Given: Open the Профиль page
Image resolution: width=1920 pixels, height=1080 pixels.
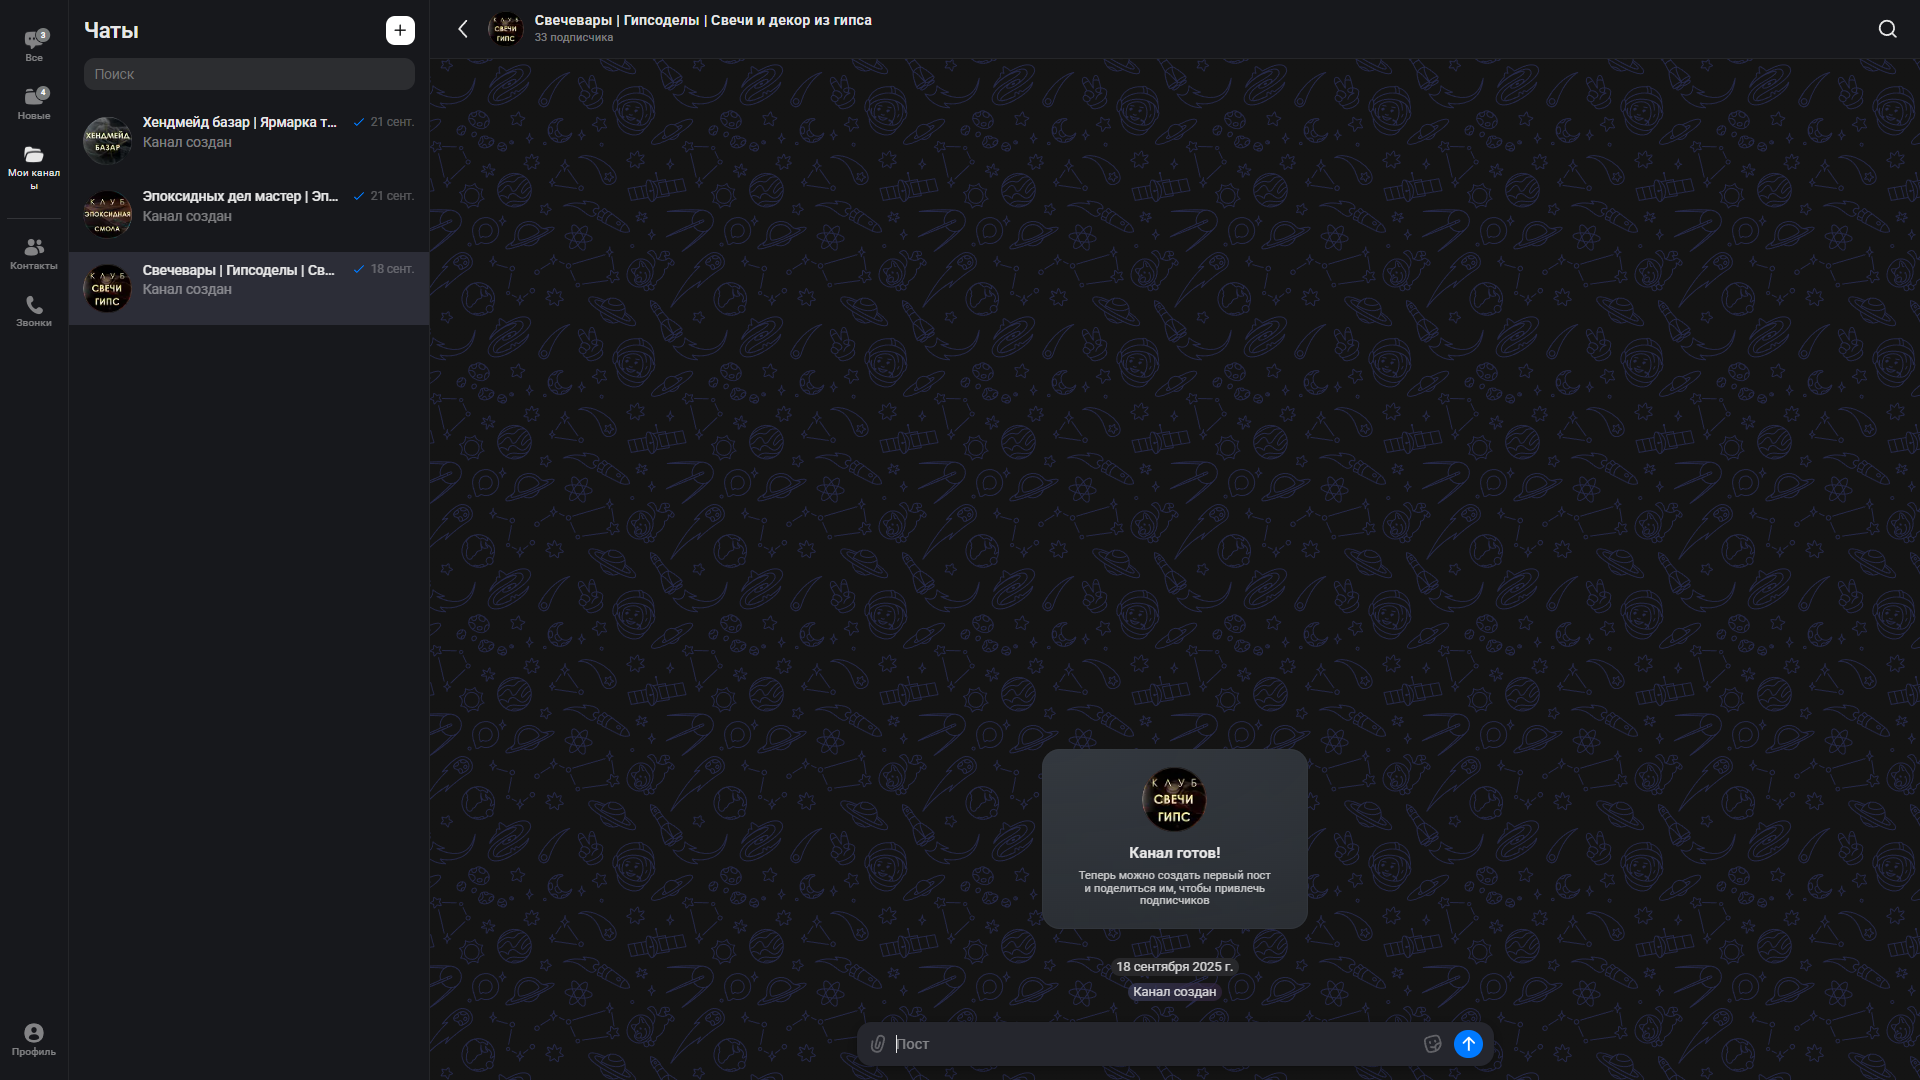Looking at the screenshot, I should click(34, 1039).
